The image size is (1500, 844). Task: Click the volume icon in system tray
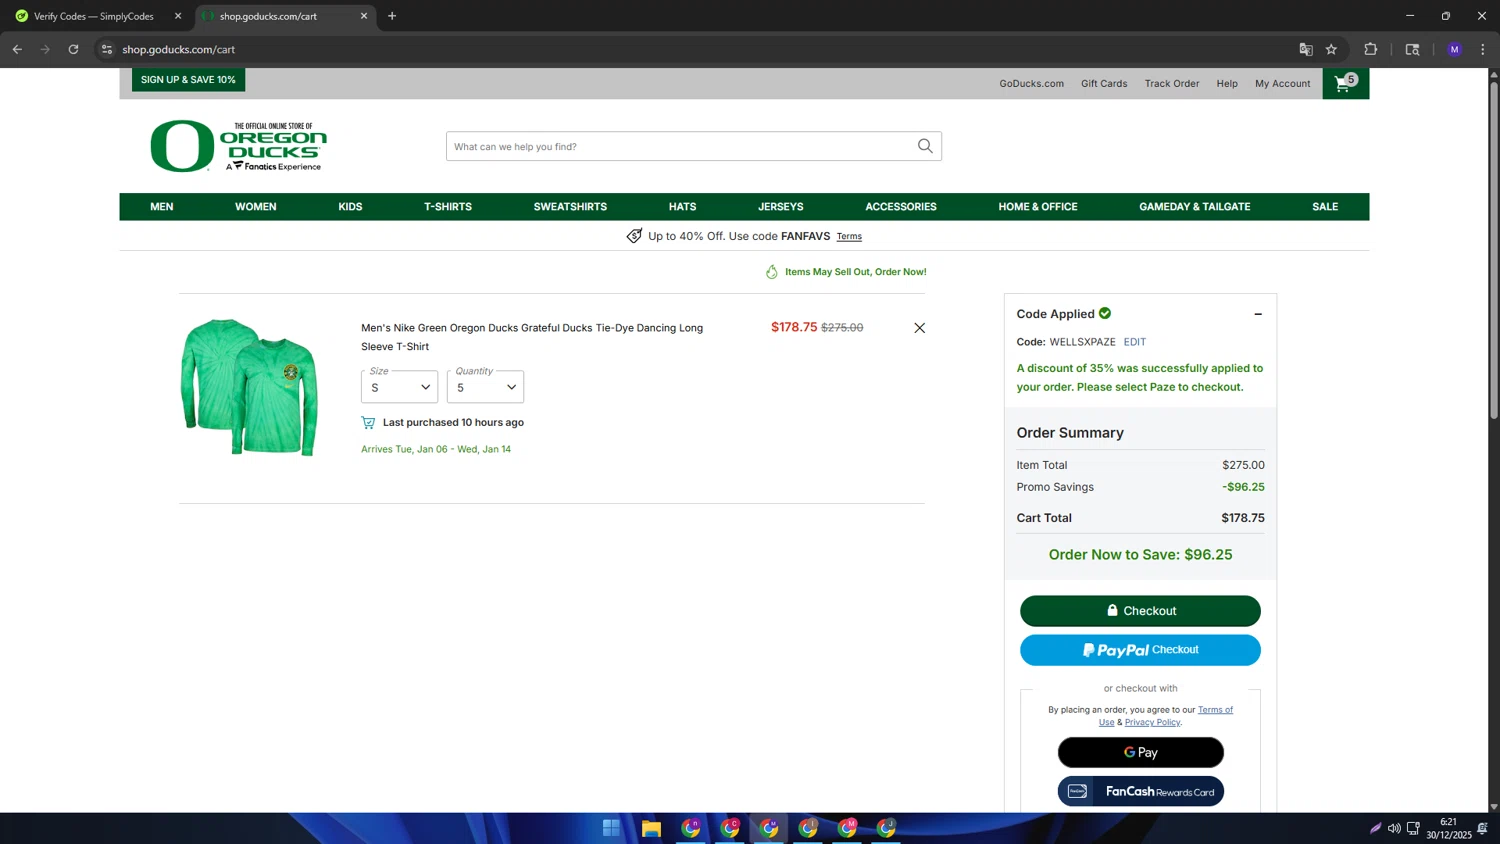click(1394, 828)
